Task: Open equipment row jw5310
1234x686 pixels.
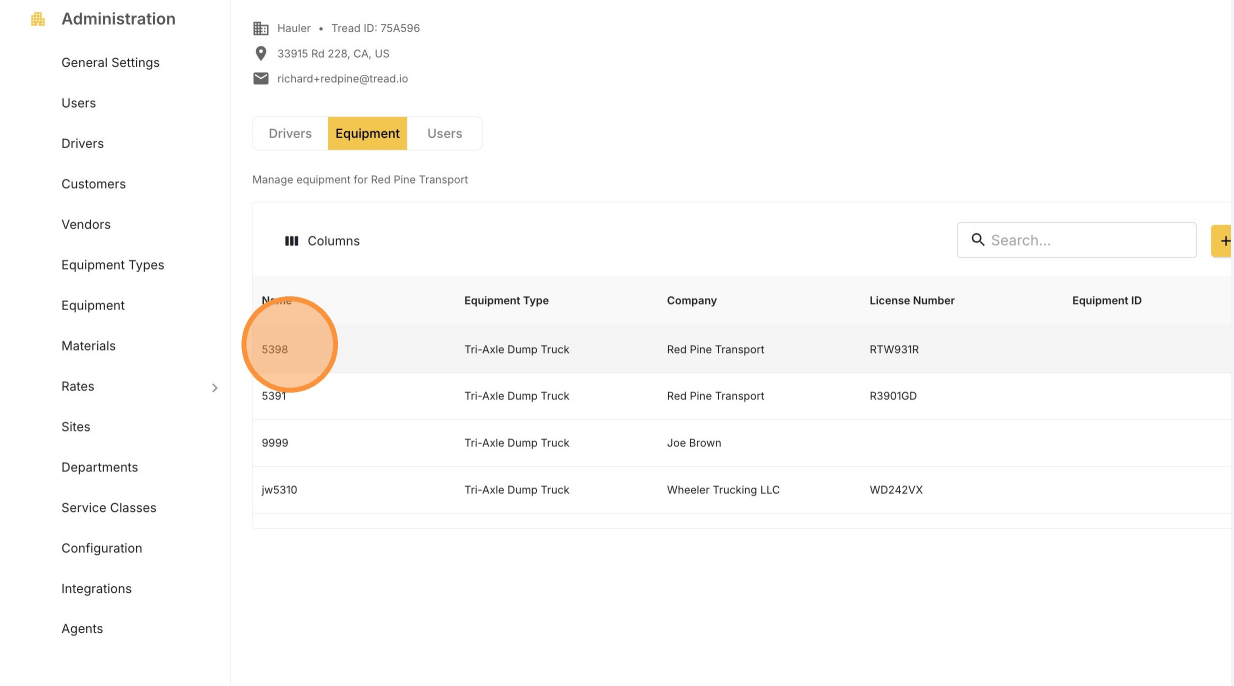Action: click(742, 490)
